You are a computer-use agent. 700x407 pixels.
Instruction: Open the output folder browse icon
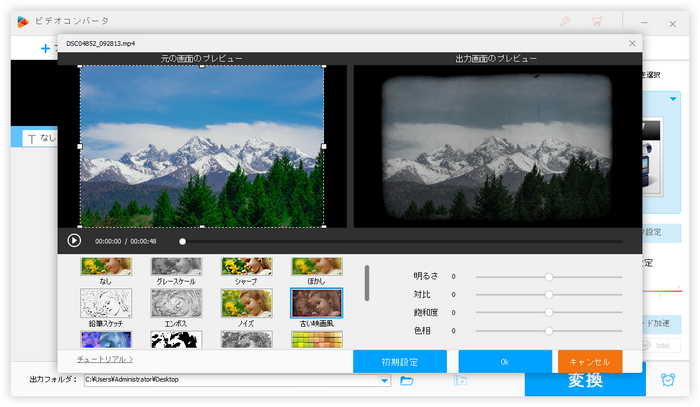coord(407,380)
